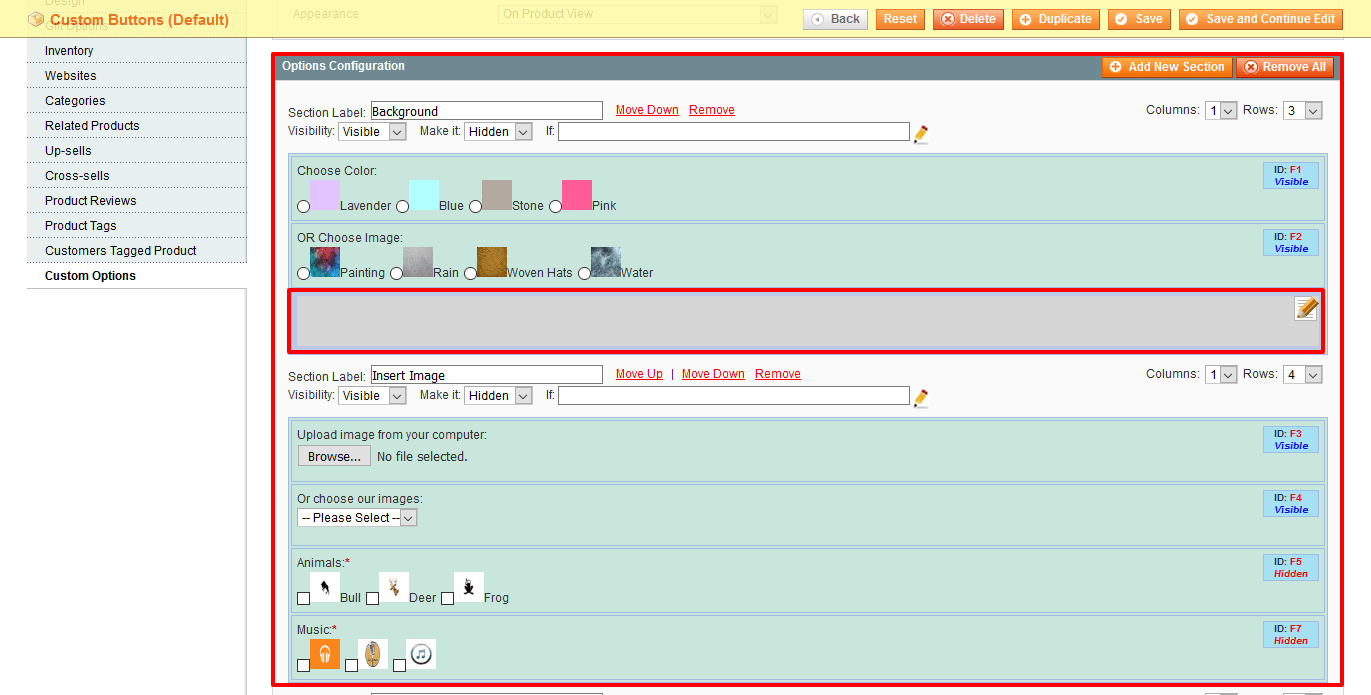The height and width of the screenshot is (695, 1371).
Task: Click the Frog animal icon
Action: (469, 587)
